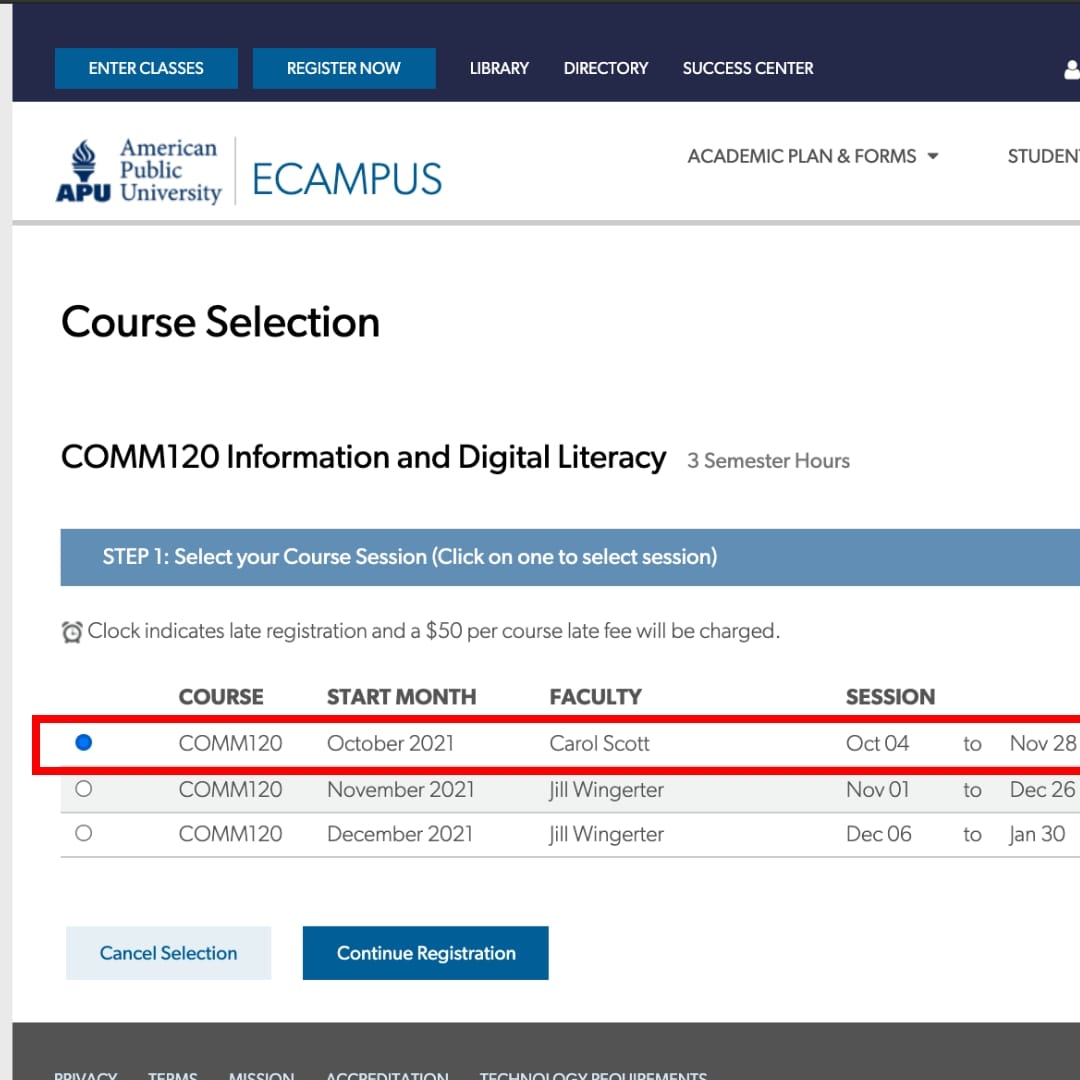The height and width of the screenshot is (1080, 1080).
Task: Choose the December 2021 session radio button
Action: [84, 833]
